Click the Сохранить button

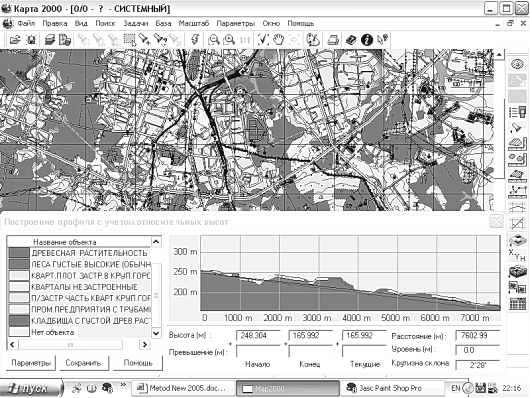83,363
